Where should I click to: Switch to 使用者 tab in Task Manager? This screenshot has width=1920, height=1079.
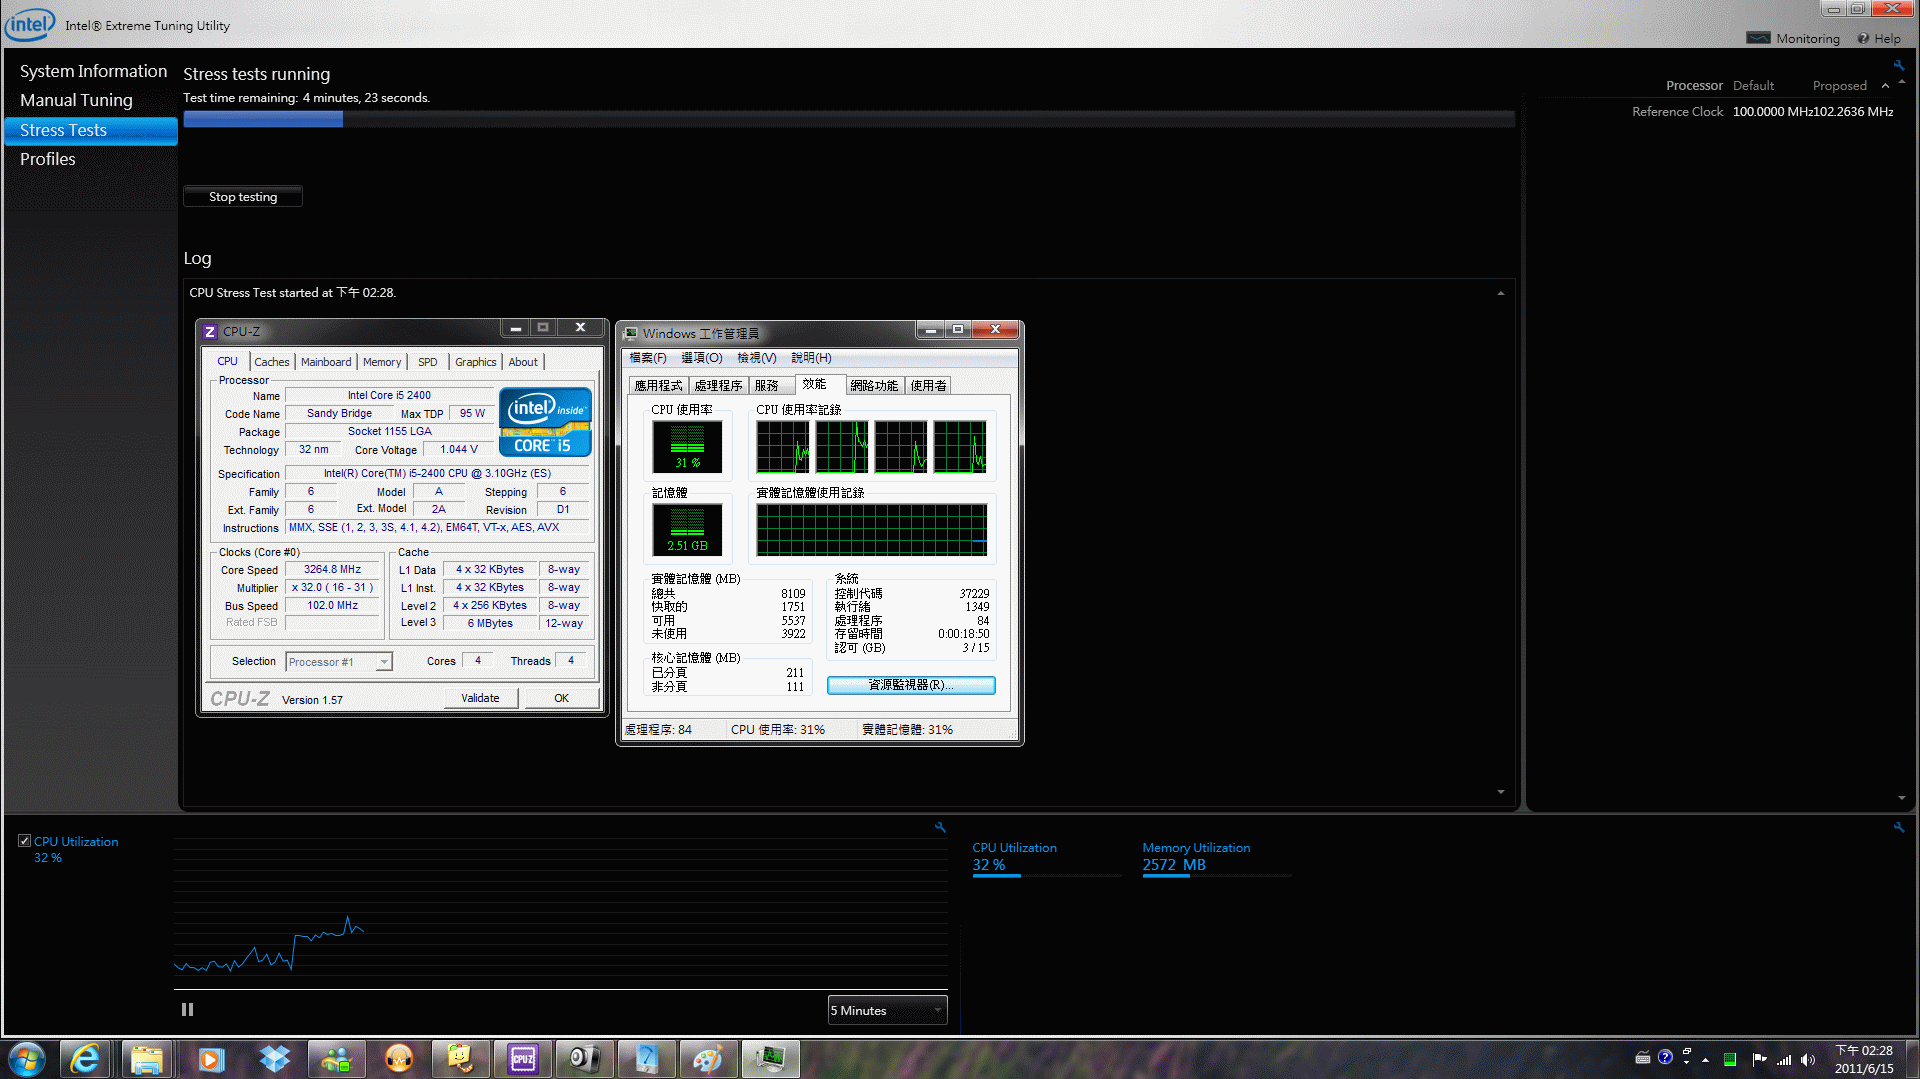[928, 386]
